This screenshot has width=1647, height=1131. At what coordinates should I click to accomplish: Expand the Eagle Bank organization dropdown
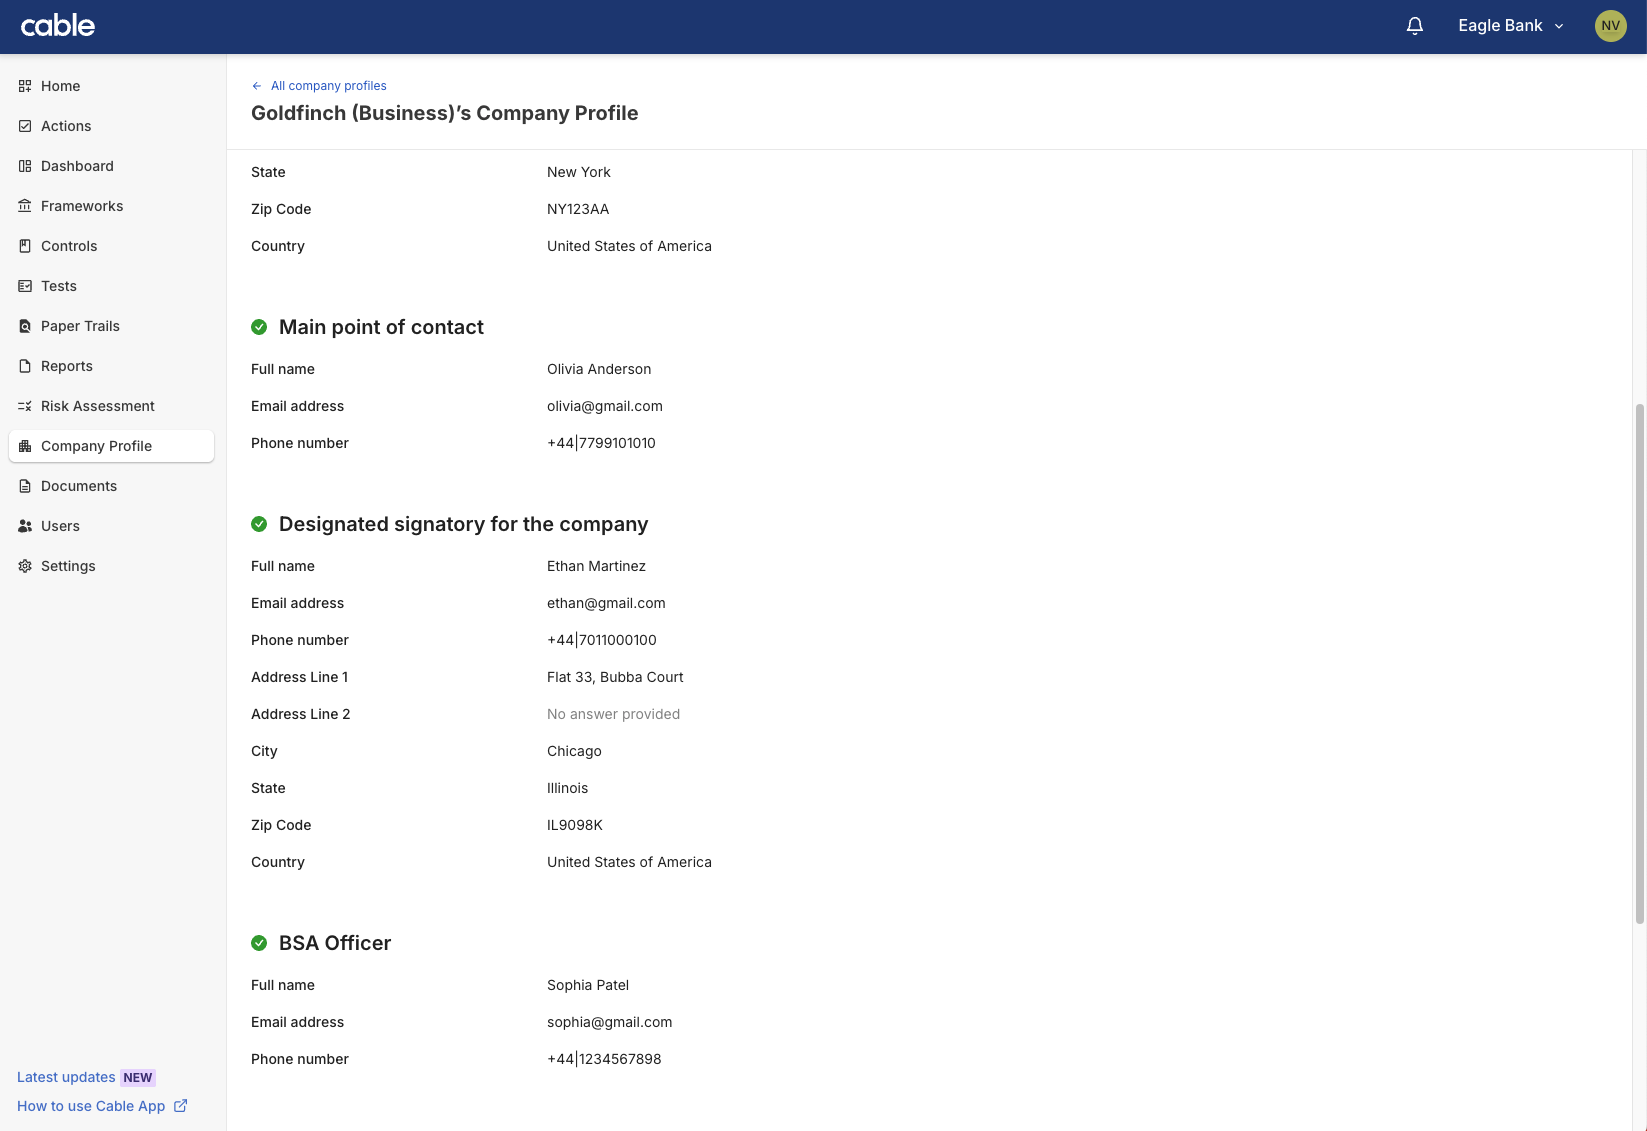[x=1510, y=26]
